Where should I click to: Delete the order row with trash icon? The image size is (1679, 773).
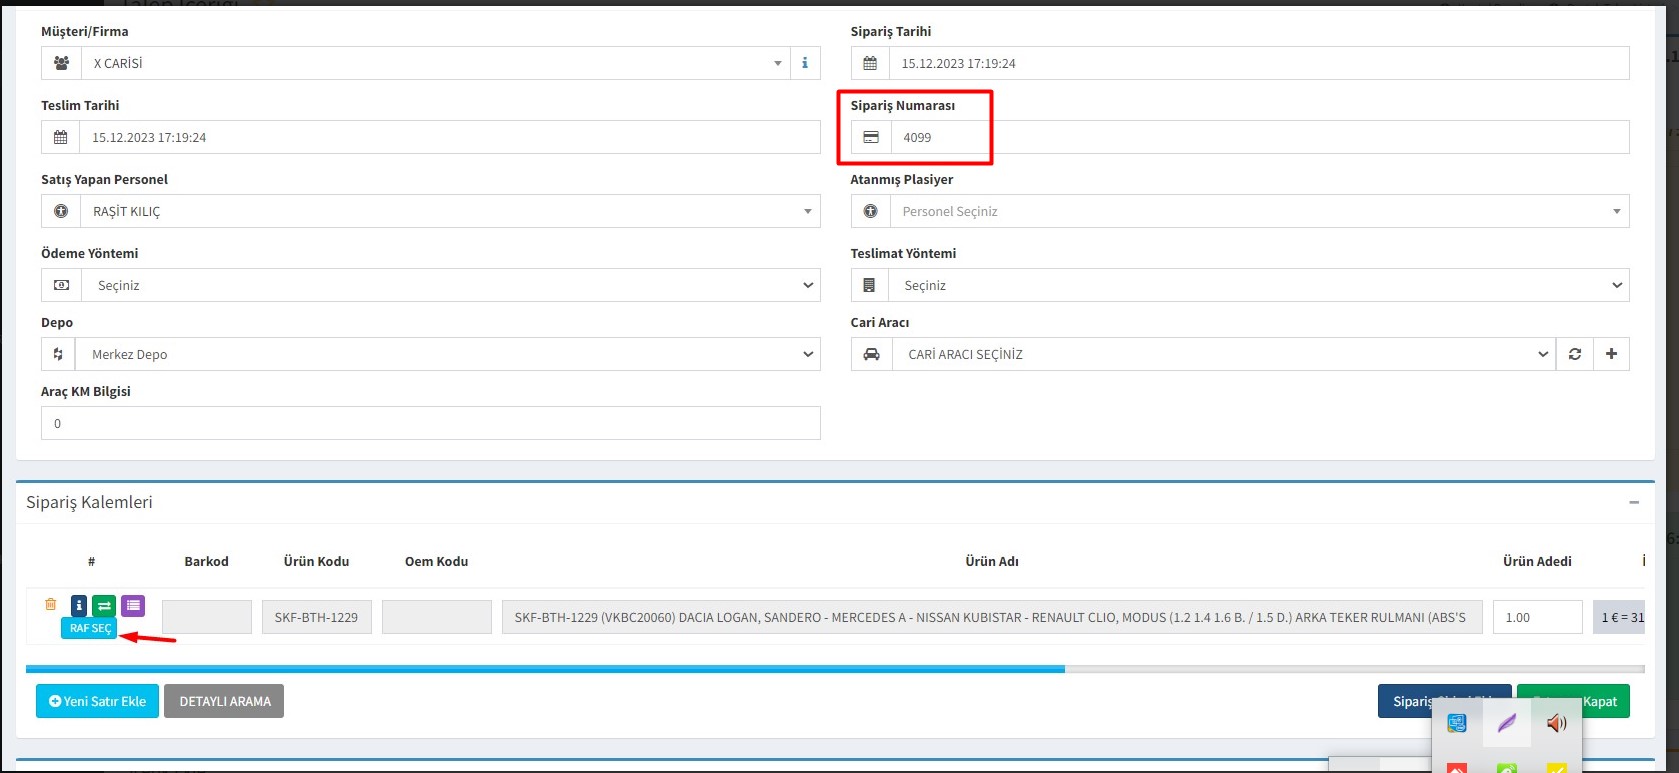(x=51, y=604)
